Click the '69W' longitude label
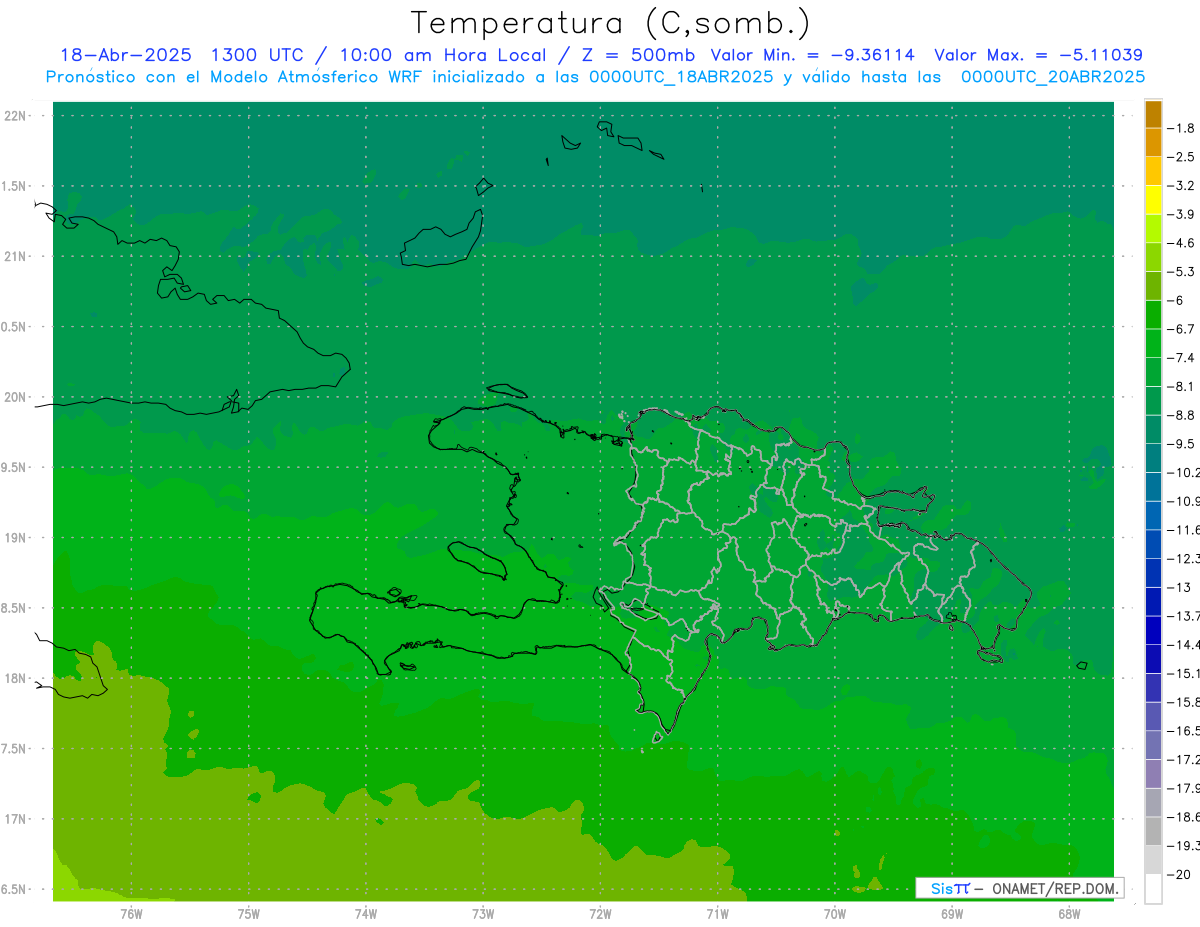The height and width of the screenshot is (927, 1200). pos(952,913)
